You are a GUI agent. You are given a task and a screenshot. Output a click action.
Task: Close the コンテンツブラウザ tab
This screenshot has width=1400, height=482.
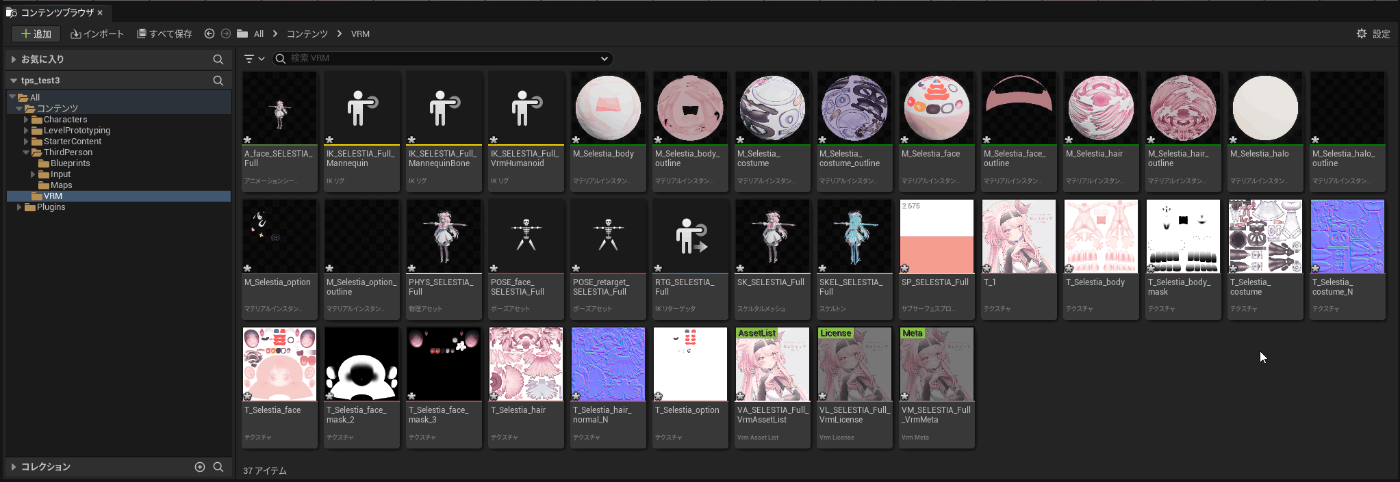pos(100,11)
